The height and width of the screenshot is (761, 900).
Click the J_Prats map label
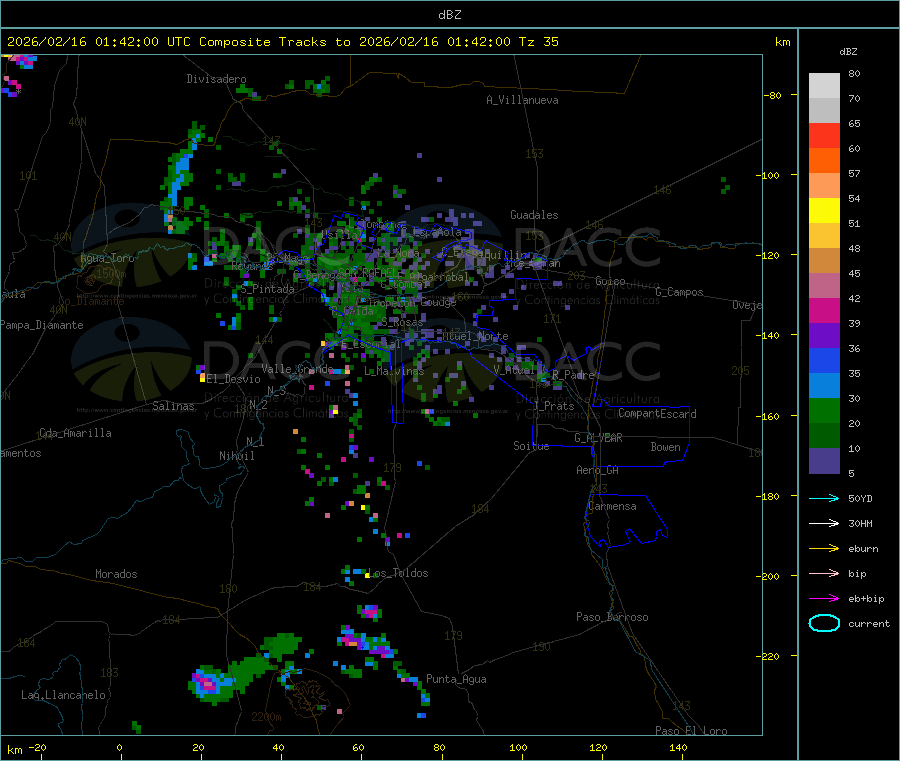(x=553, y=405)
